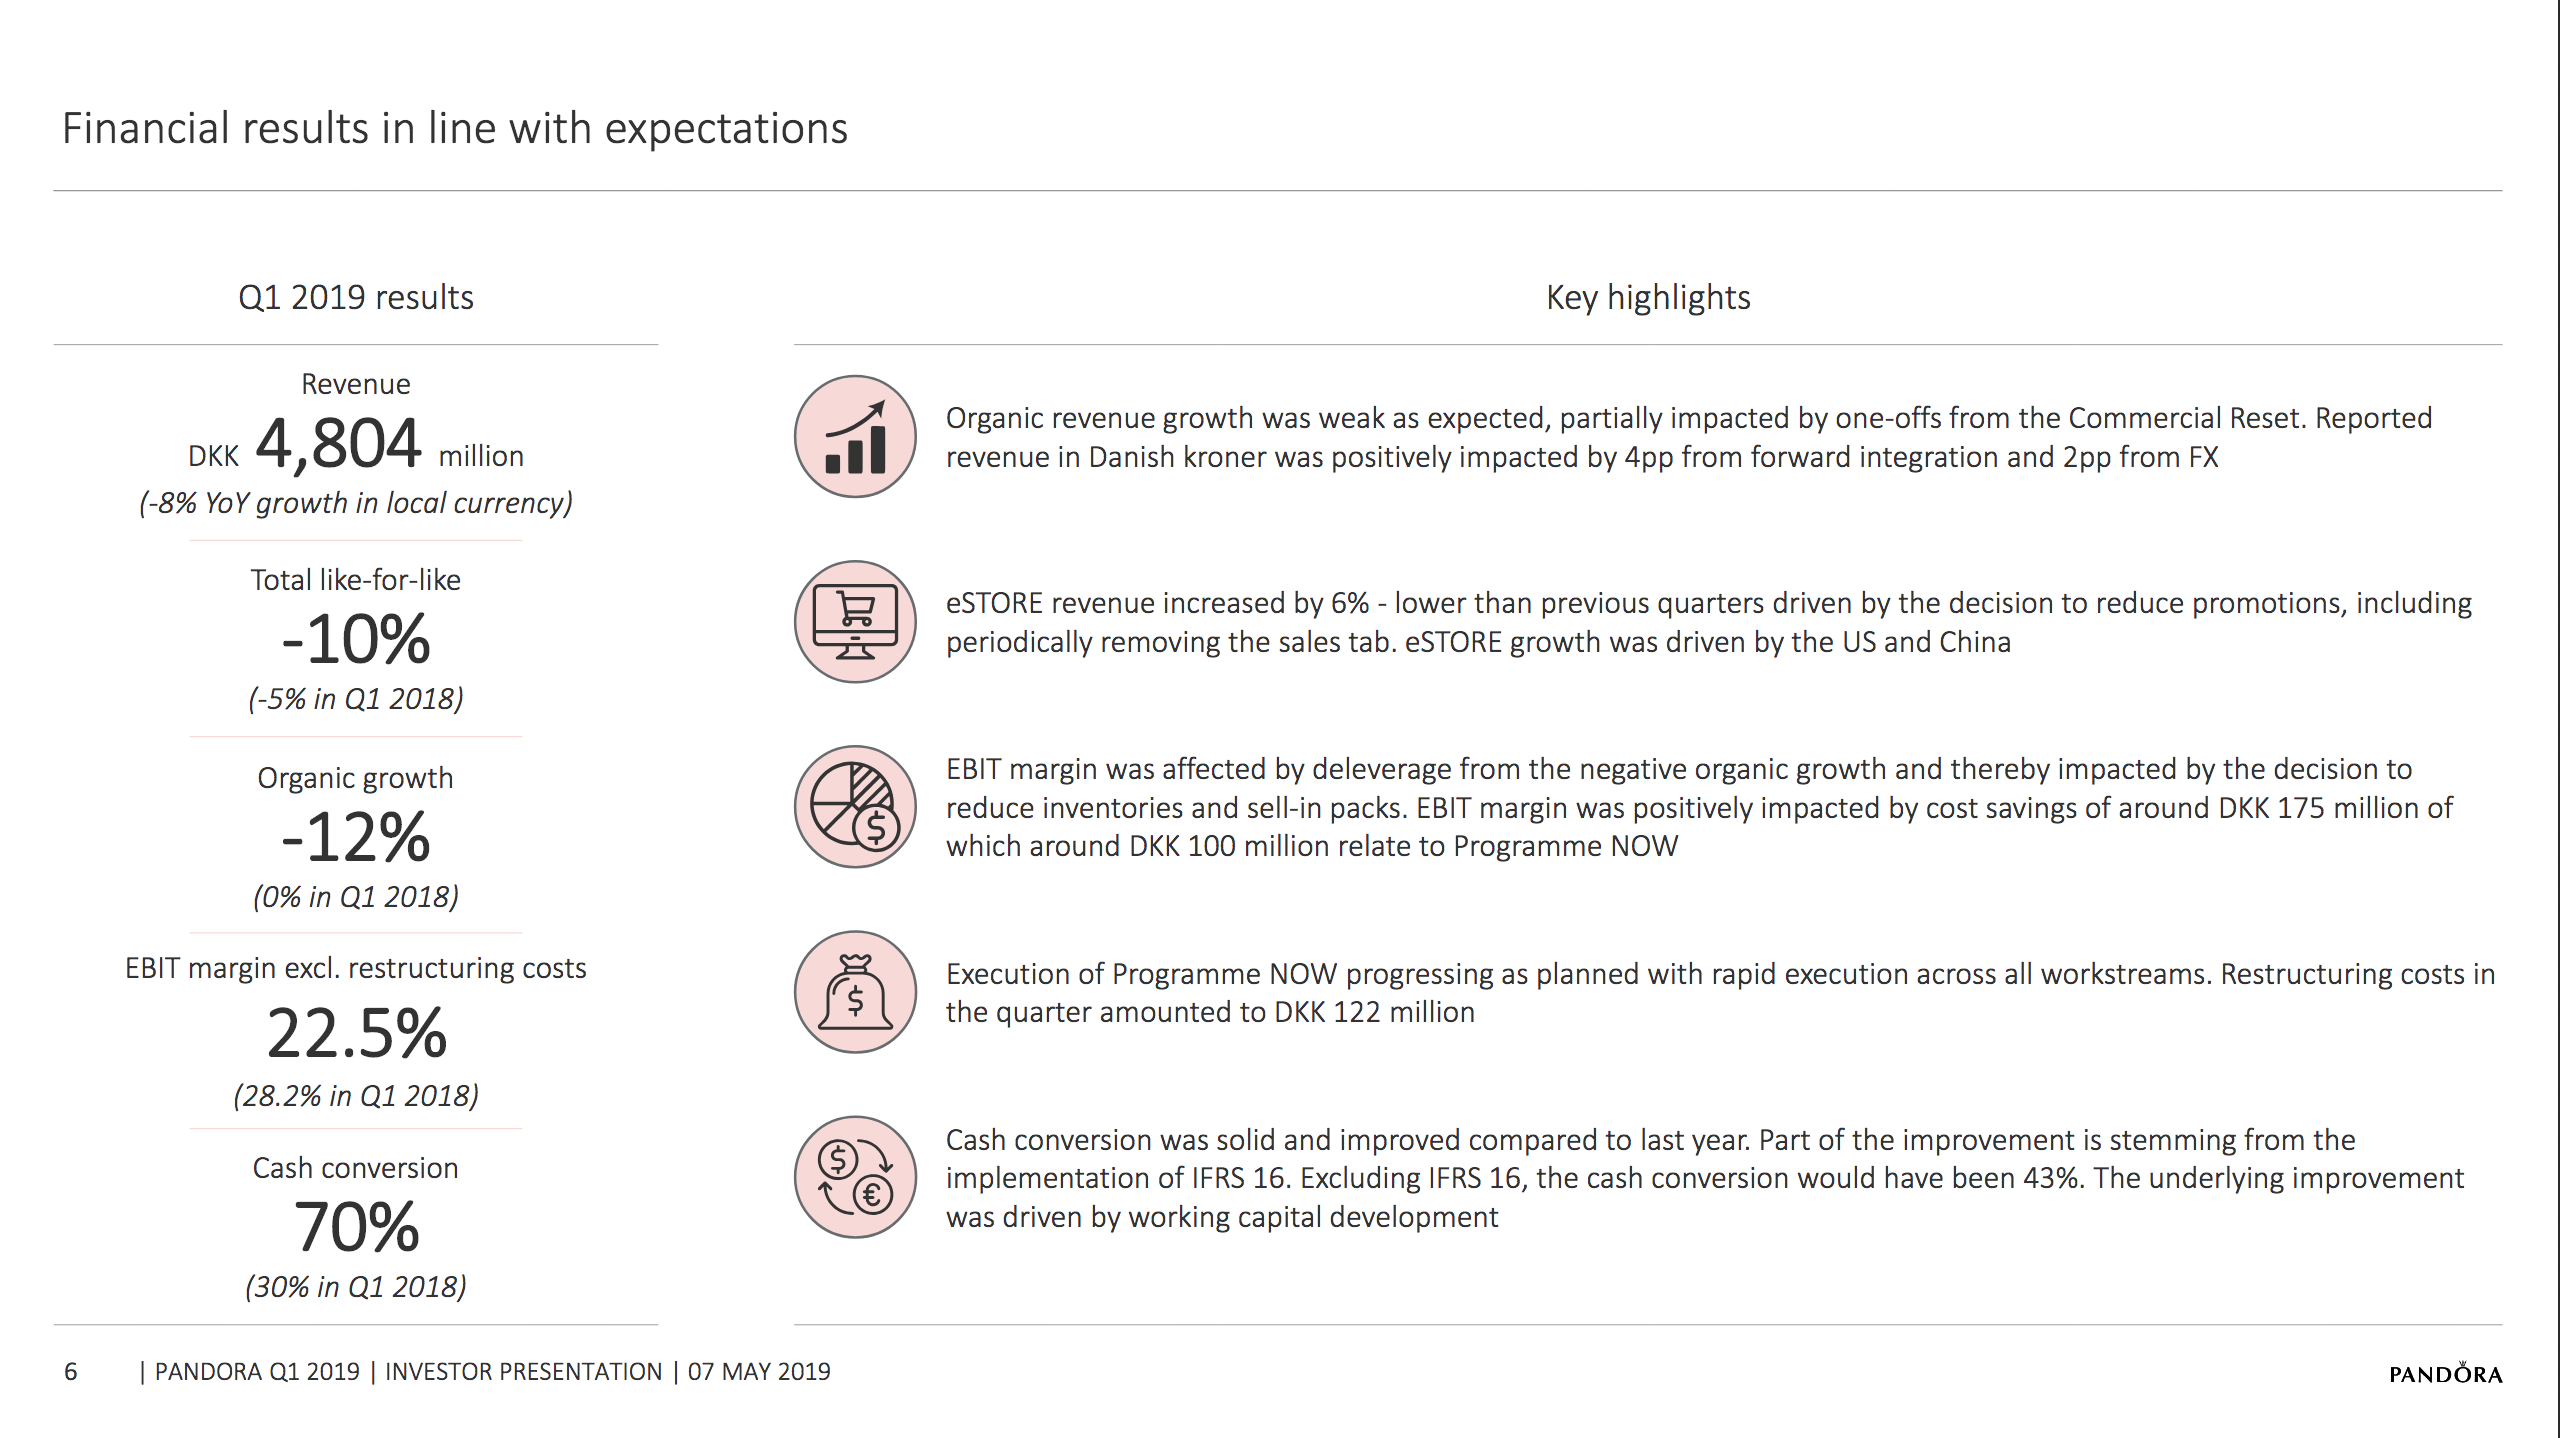Viewport: 2560px width, 1438px height.
Task: Click the revenue growth bar chart icon
Action: [855, 436]
